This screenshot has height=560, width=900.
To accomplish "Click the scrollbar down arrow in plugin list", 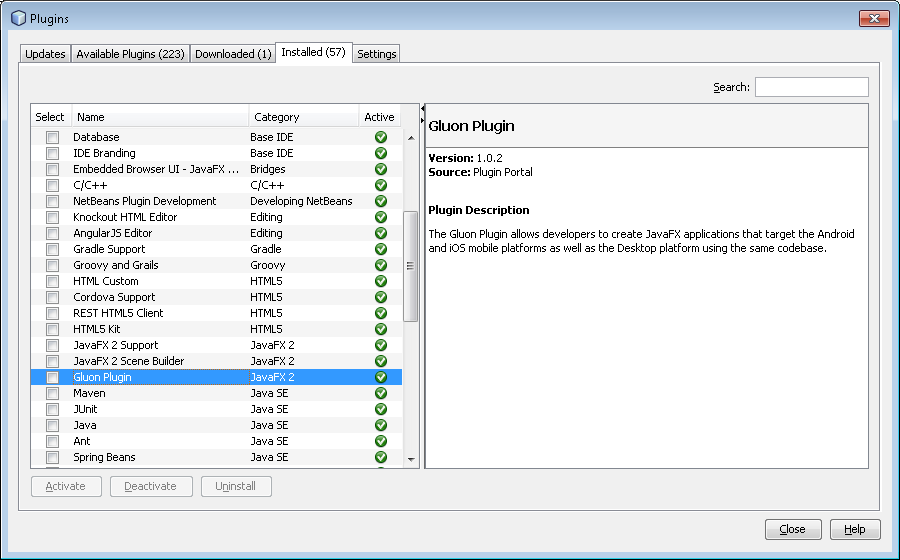I will (411, 459).
